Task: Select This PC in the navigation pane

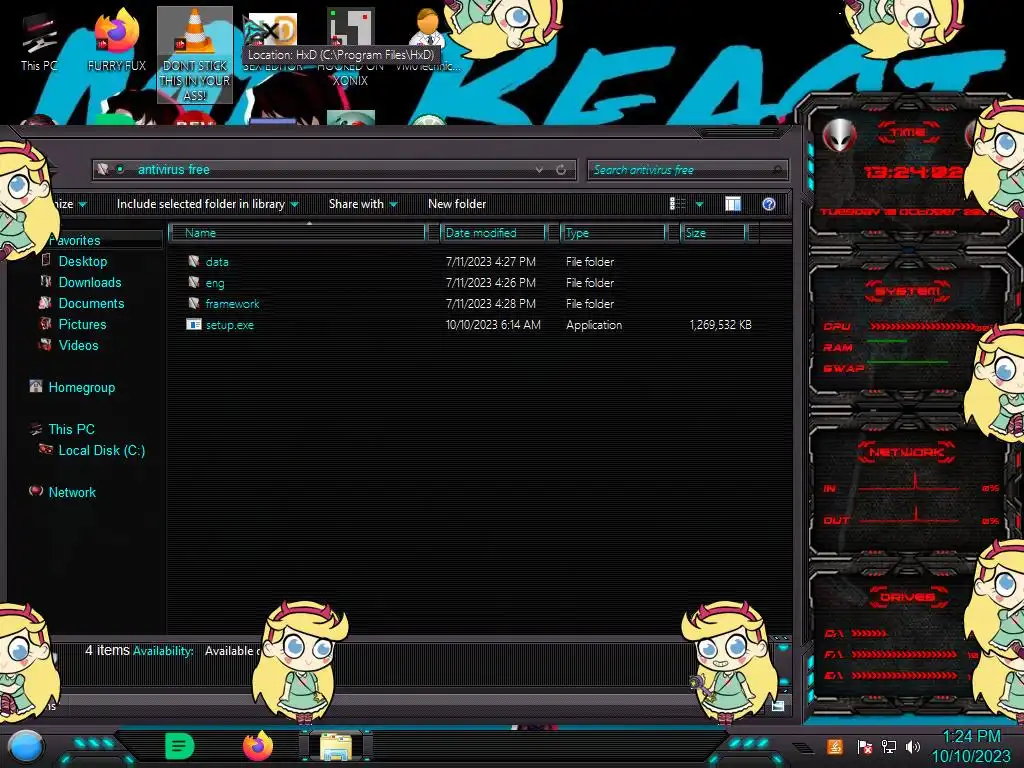Action: pyautogui.click(x=71, y=429)
